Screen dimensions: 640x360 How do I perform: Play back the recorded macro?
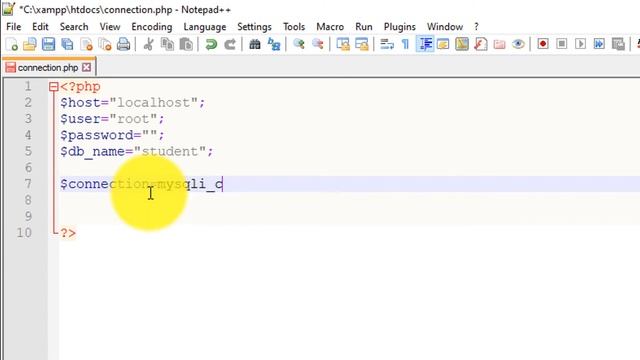click(x=580, y=44)
